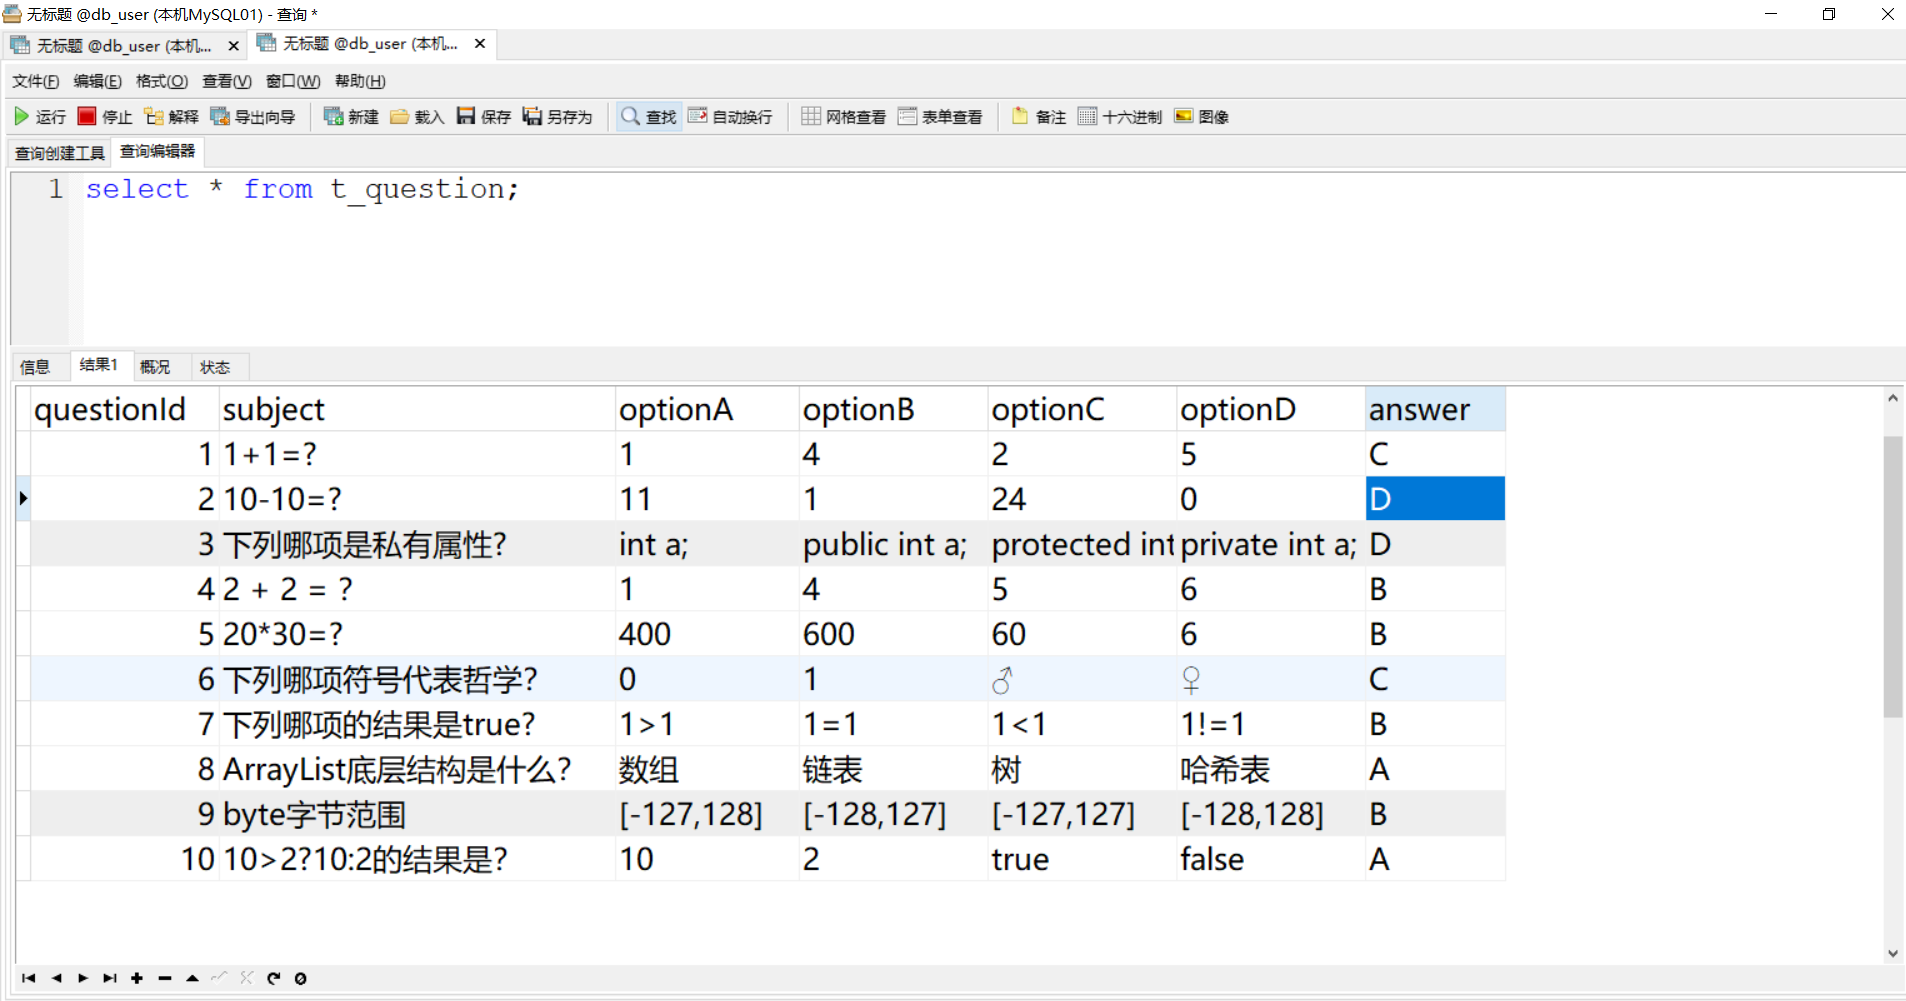Close the second 无标题 @db_user tab
This screenshot has width=1906, height=1001.
[x=480, y=44]
